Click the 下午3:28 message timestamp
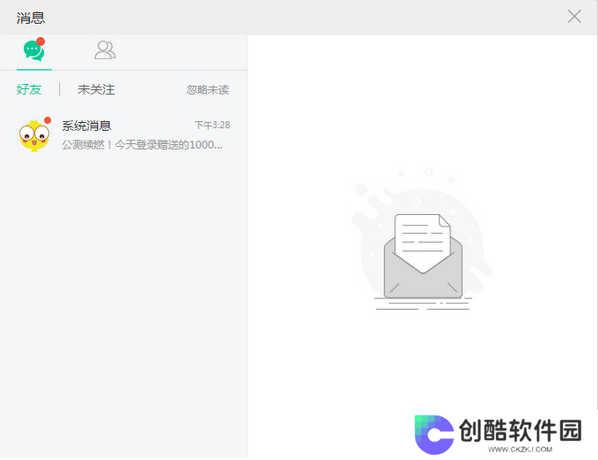 (x=212, y=125)
